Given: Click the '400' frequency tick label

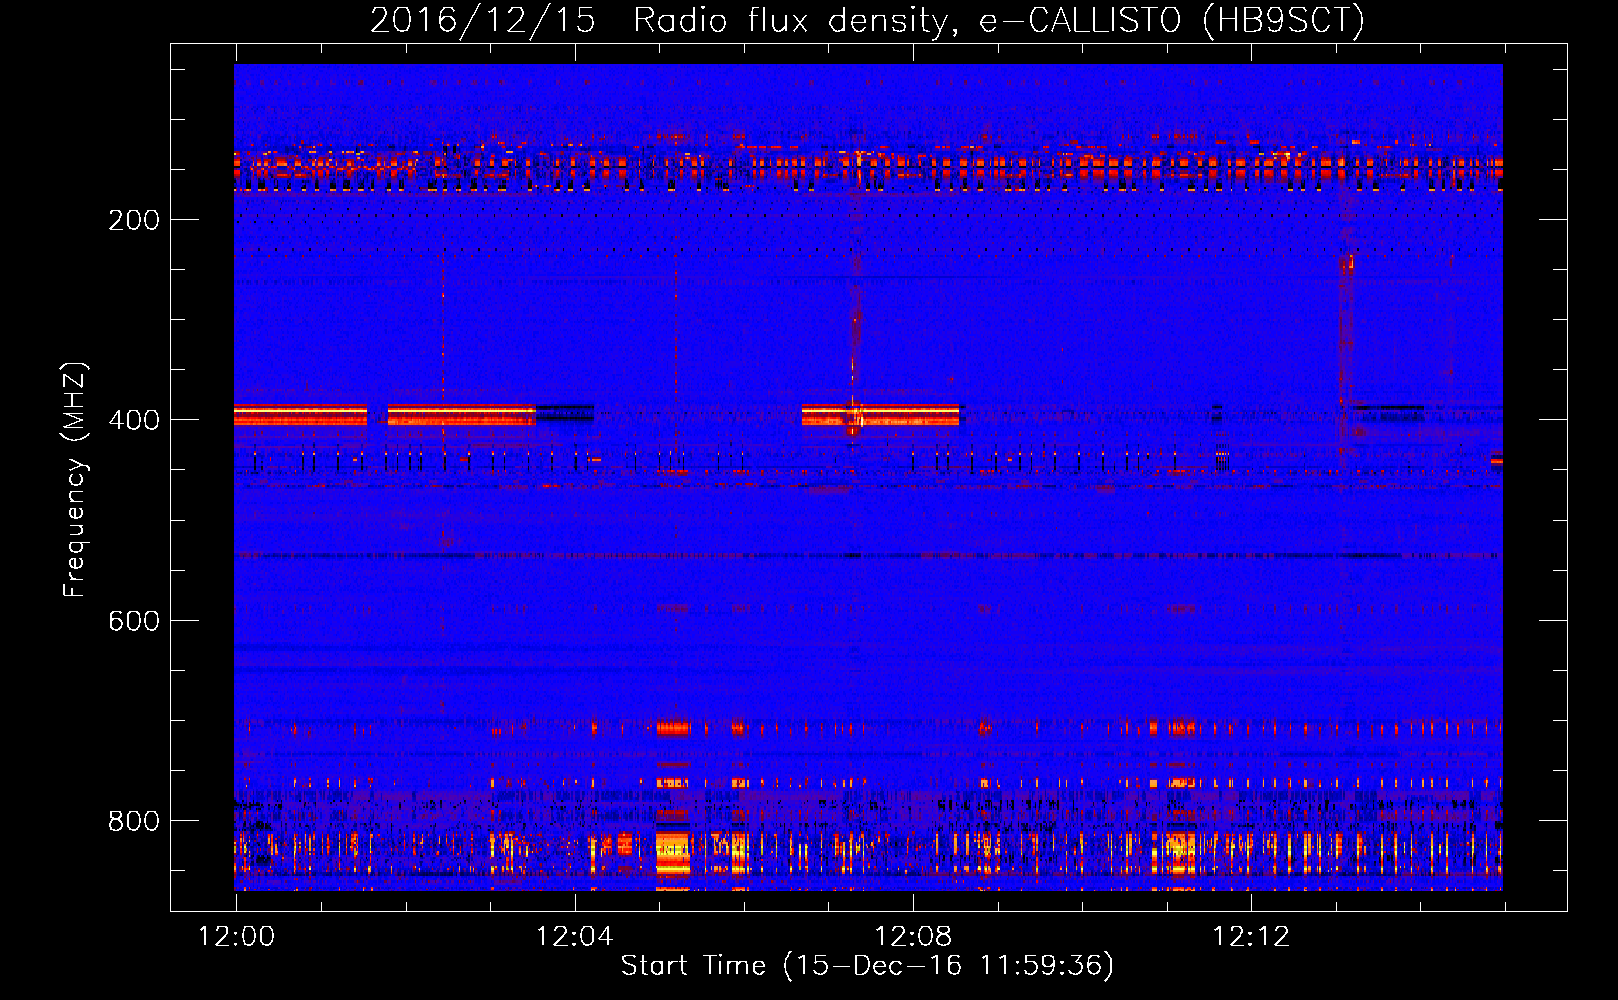Looking at the screenshot, I should (134, 420).
